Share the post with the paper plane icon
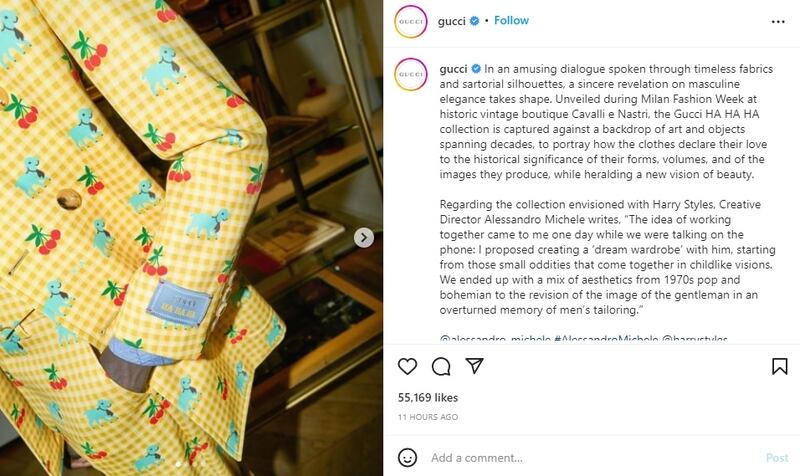This screenshot has height=476, width=800. [x=474, y=366]
